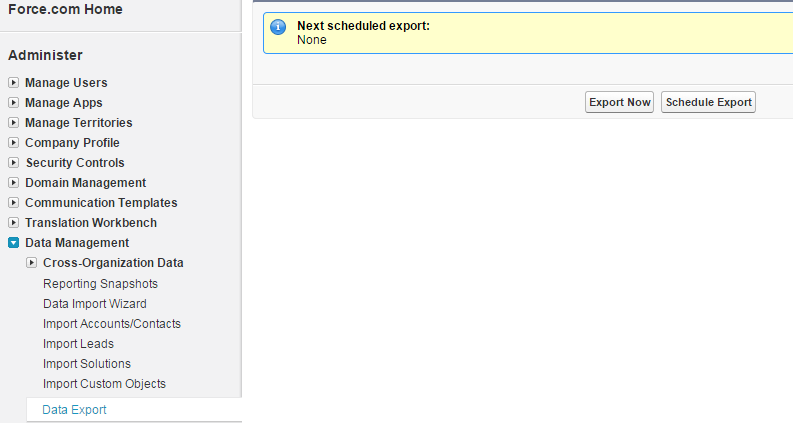Viewport: 793px width, 423px height.
Task: Open the Security Controls label
Action: (75, 162)
